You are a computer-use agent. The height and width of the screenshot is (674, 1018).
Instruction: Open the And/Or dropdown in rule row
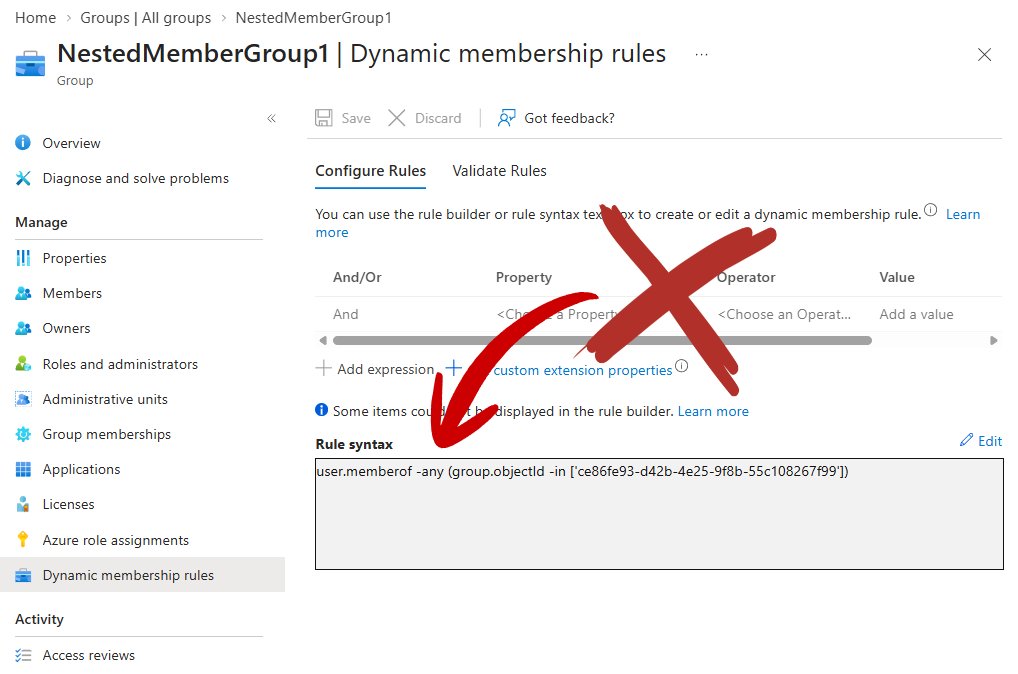pyautogui.click(x=345, y=314)
